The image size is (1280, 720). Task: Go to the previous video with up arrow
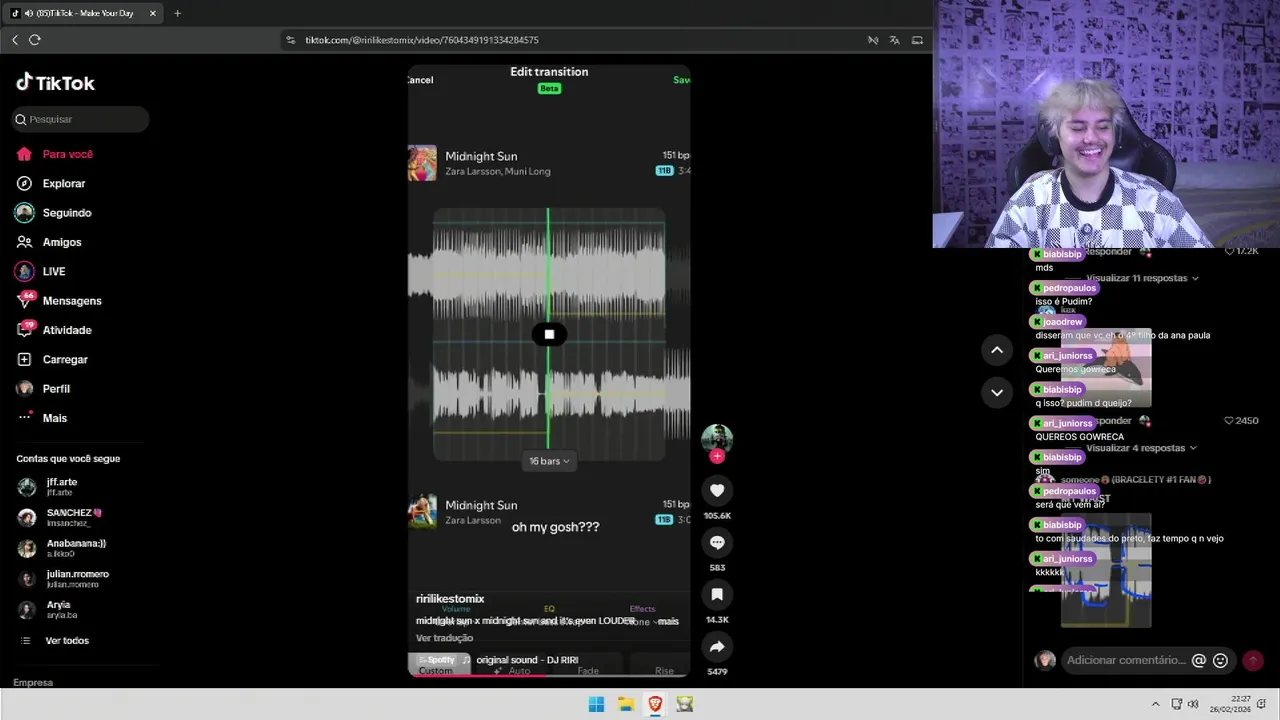pos(997,350)
